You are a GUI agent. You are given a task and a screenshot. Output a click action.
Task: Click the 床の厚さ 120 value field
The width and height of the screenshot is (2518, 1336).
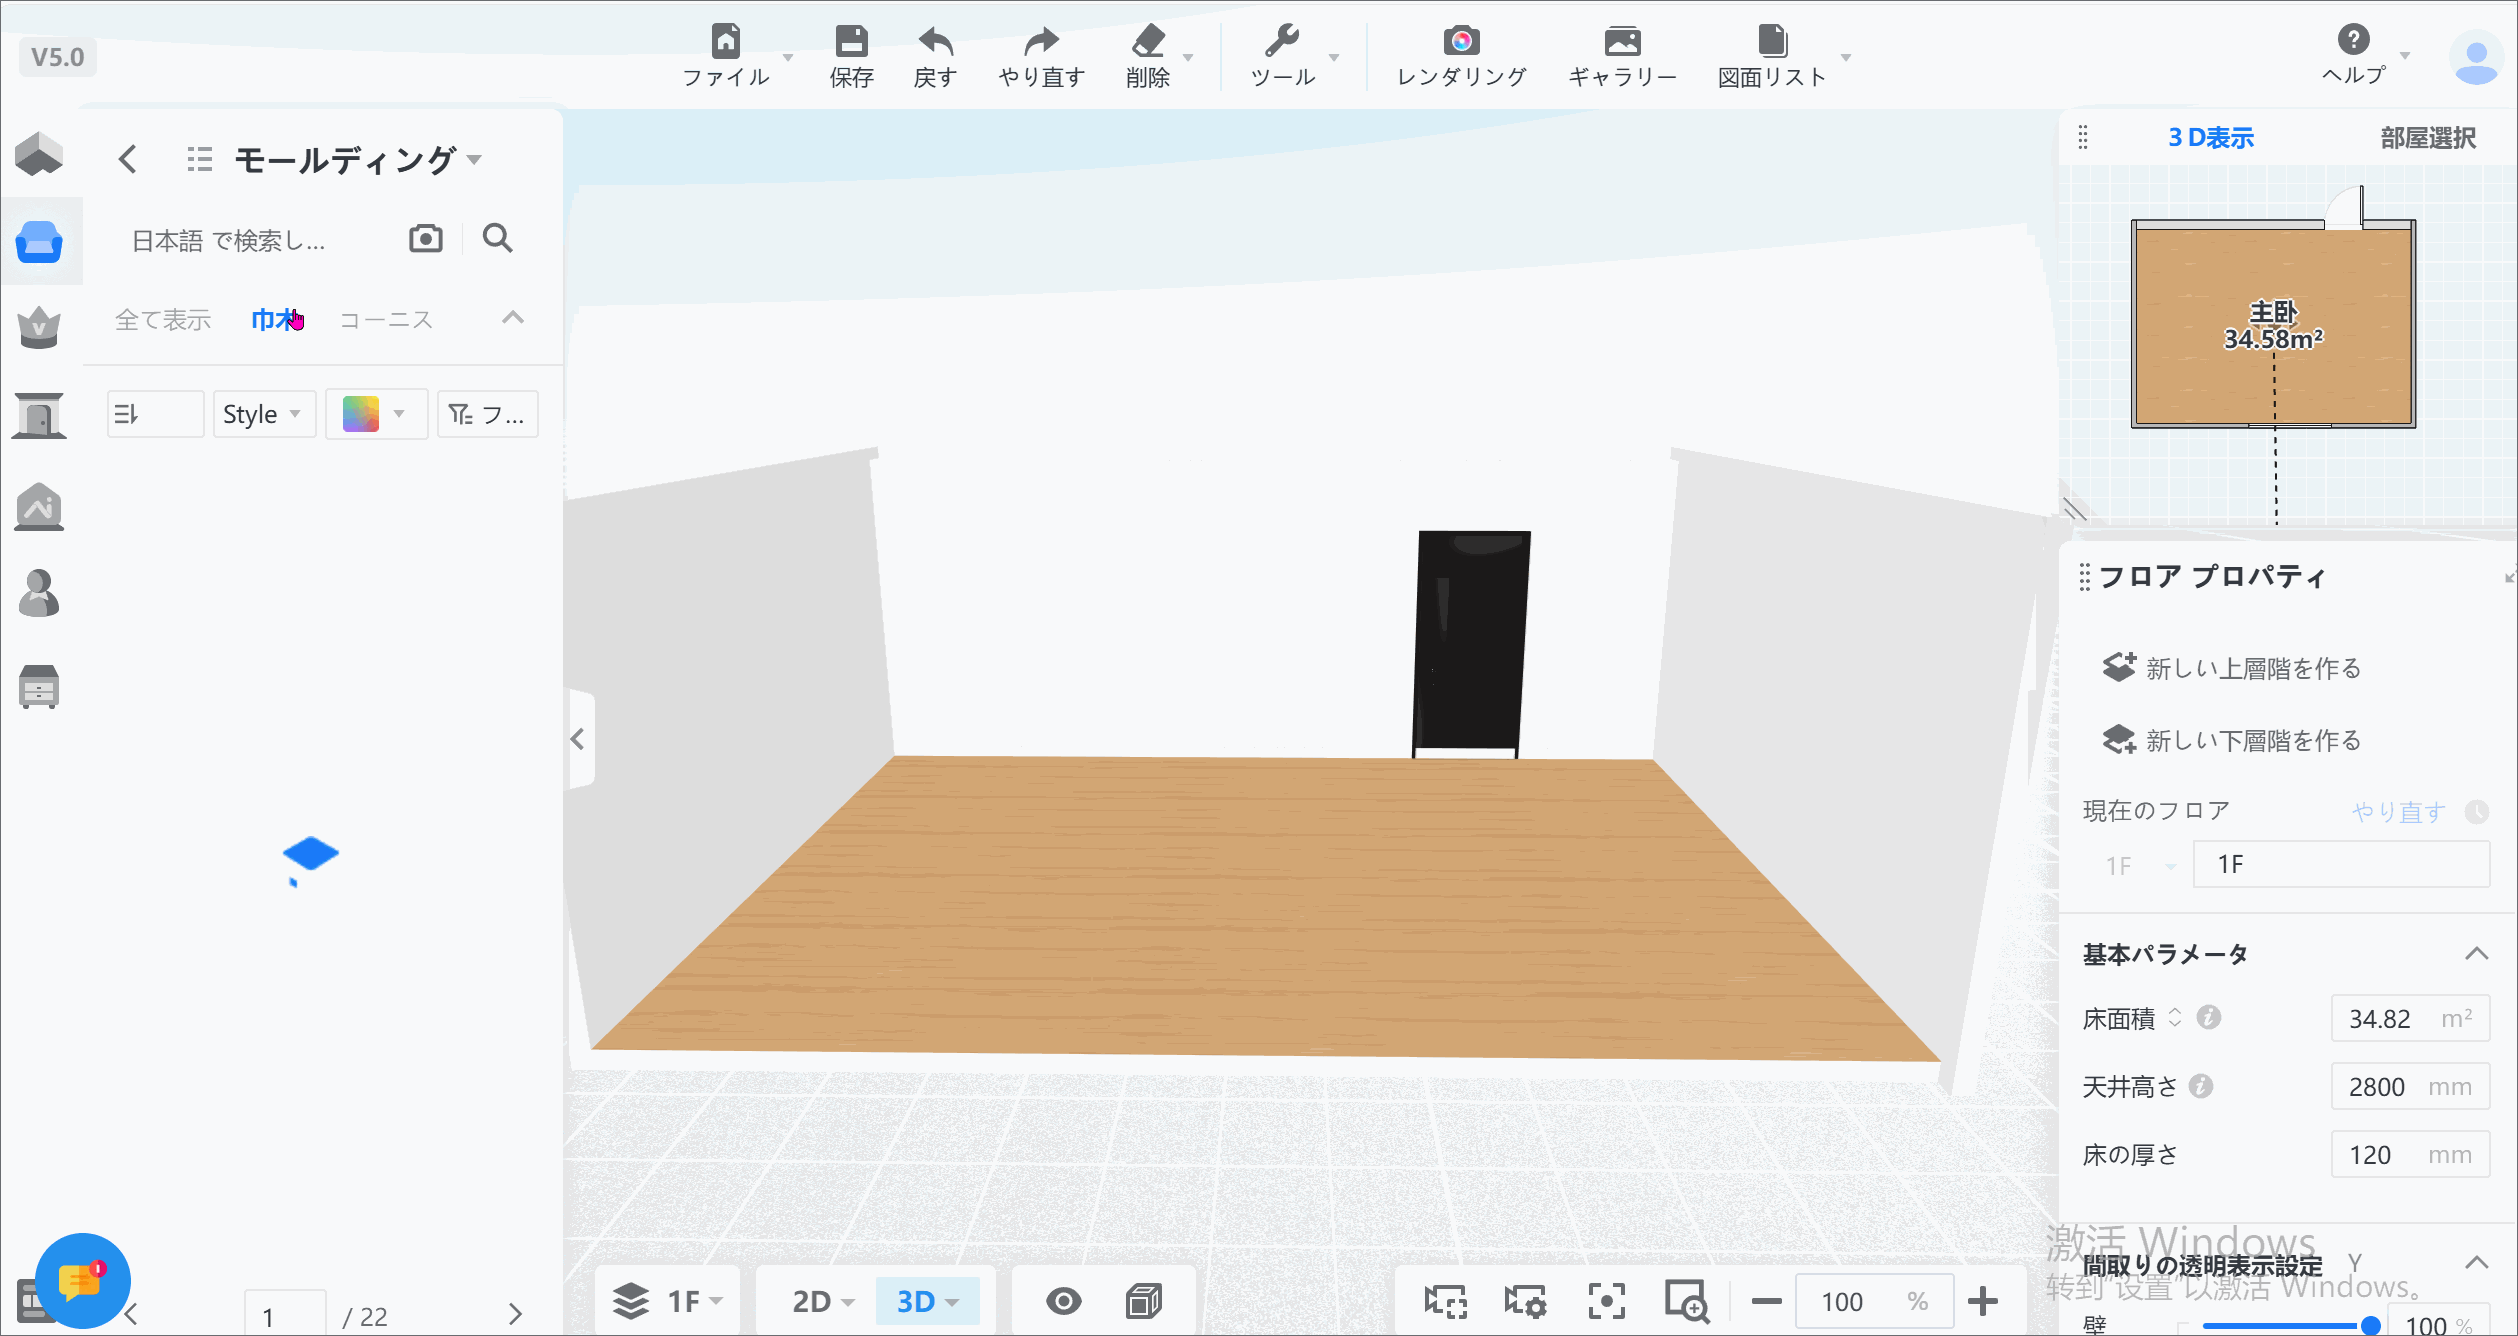point(2410,1155)
